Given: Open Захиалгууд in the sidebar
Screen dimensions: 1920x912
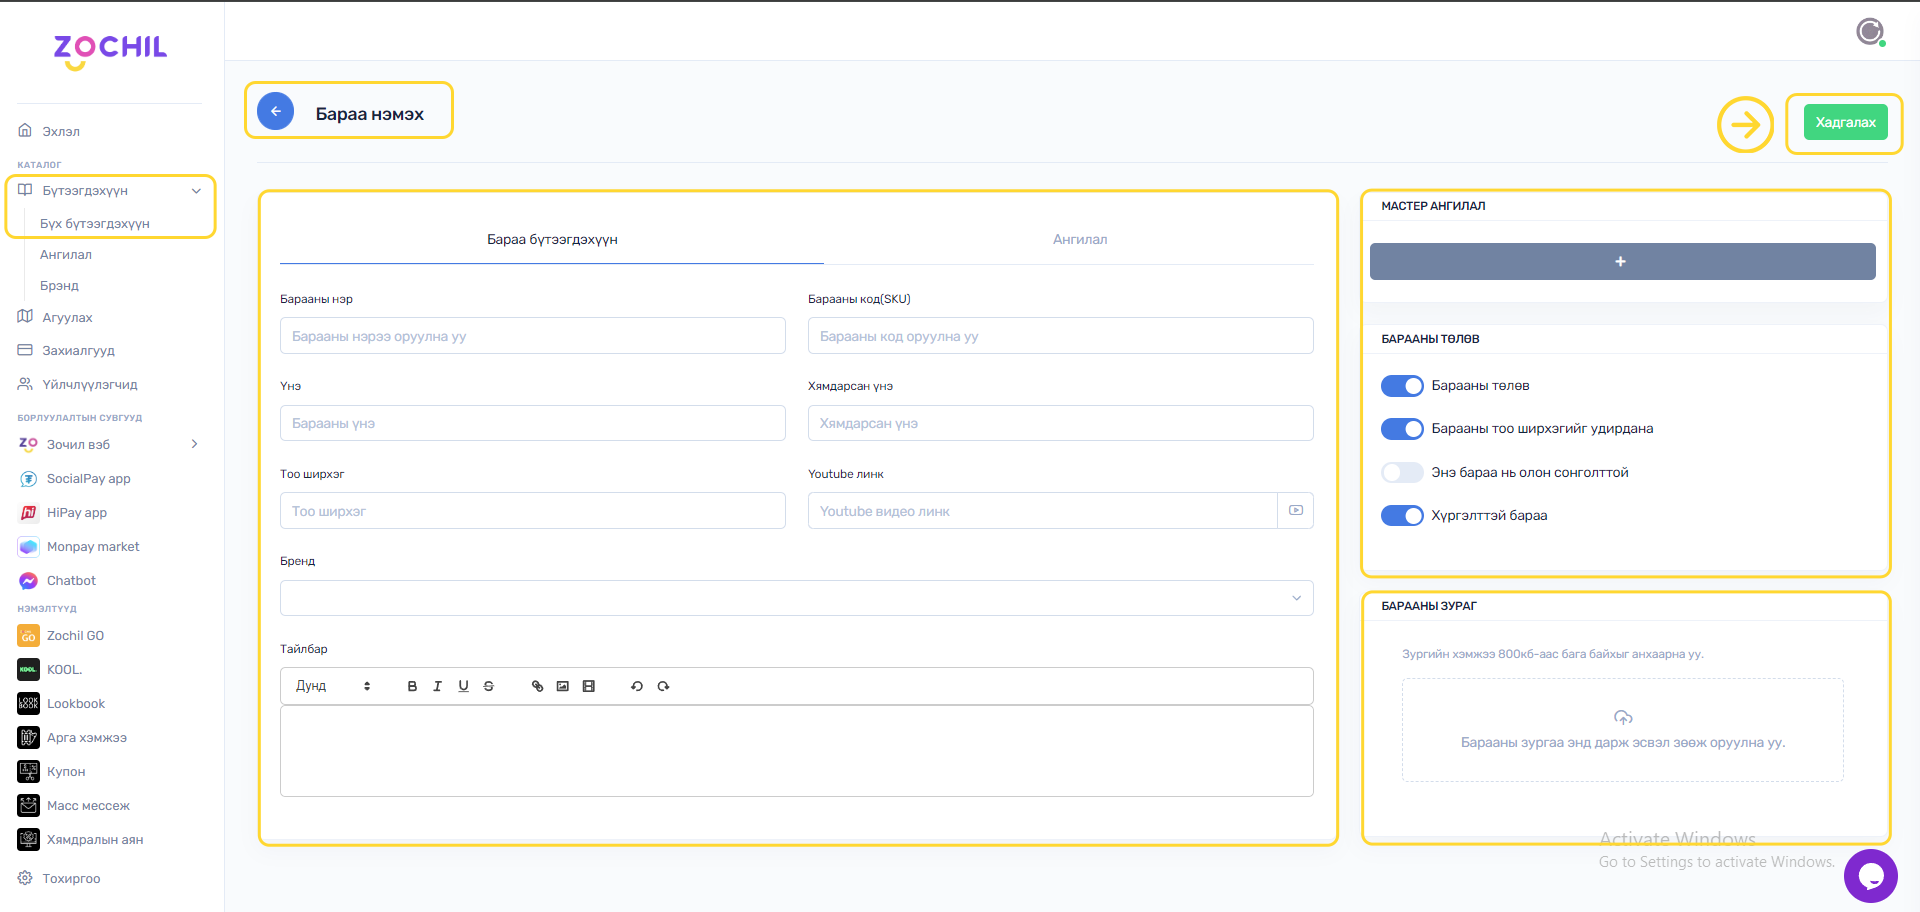Looking at the screenshot, I should coord(78,351).
